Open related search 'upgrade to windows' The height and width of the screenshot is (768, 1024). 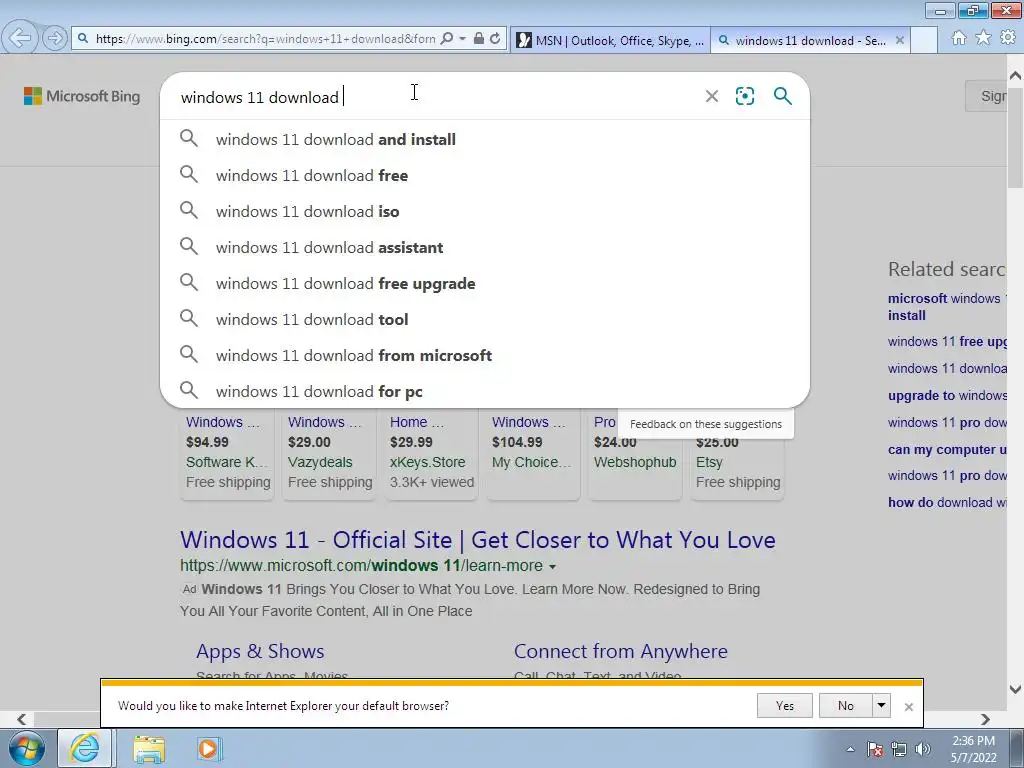[947, 396]
